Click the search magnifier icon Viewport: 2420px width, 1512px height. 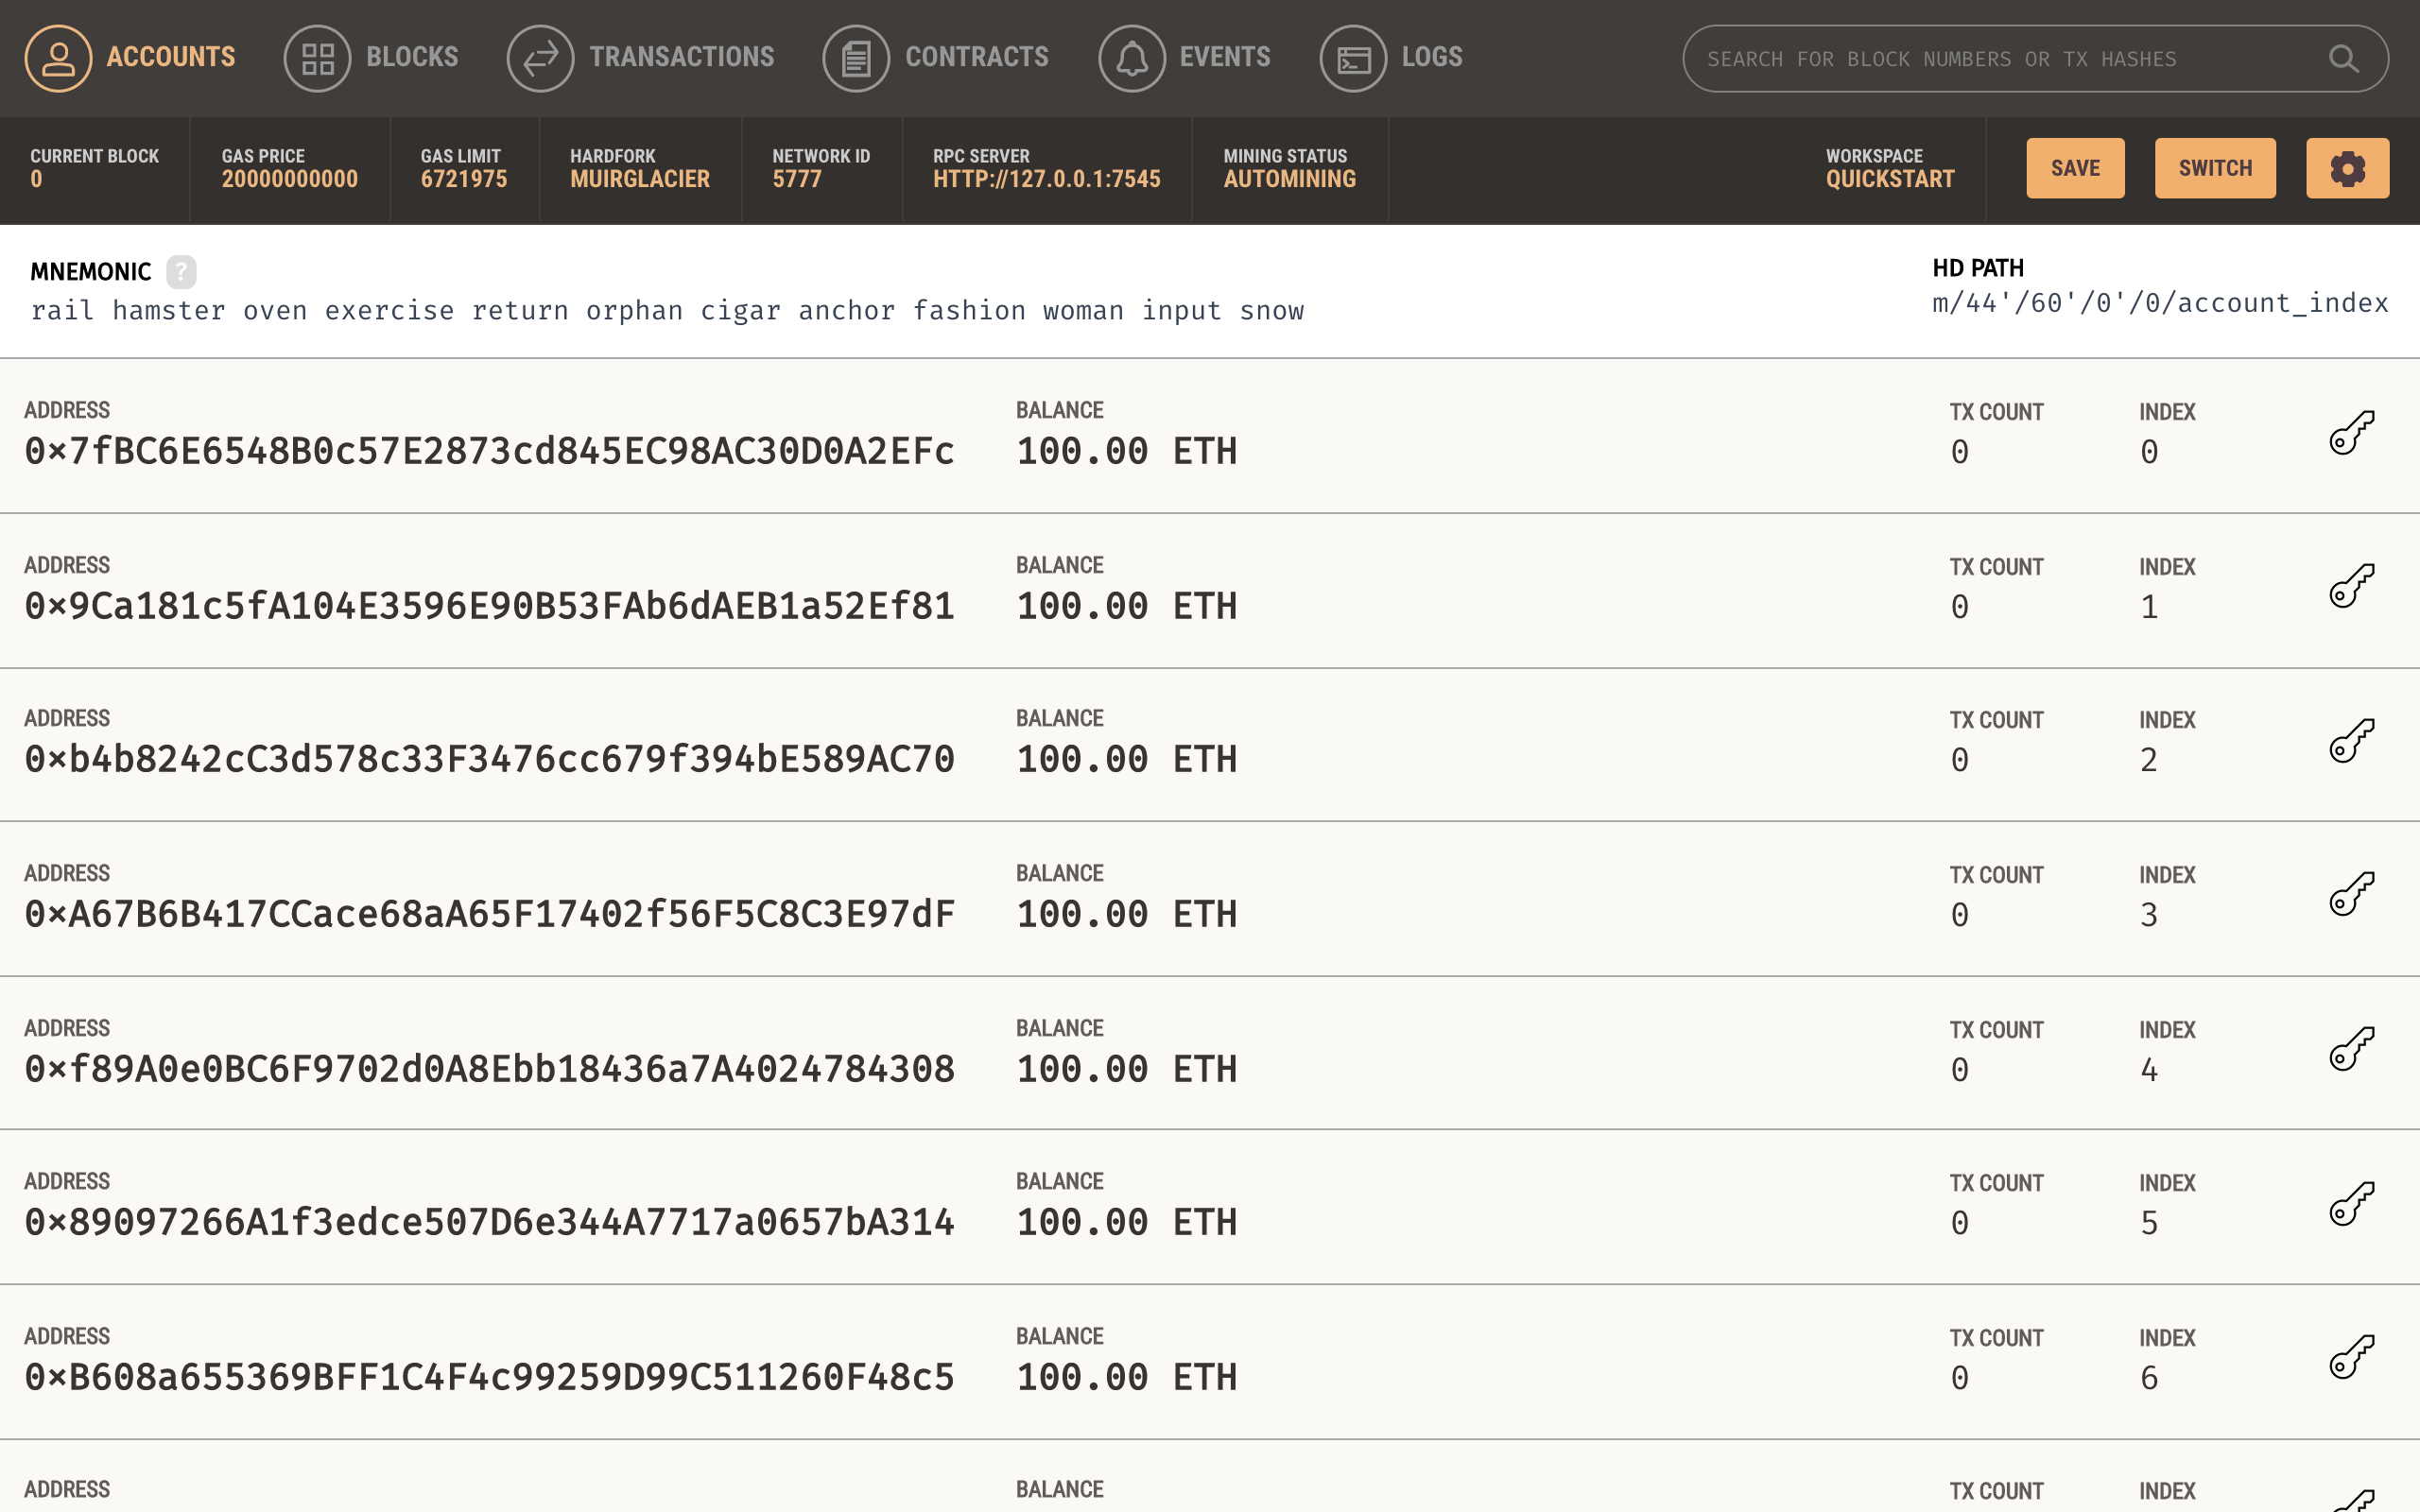[x=2343, y=59]
